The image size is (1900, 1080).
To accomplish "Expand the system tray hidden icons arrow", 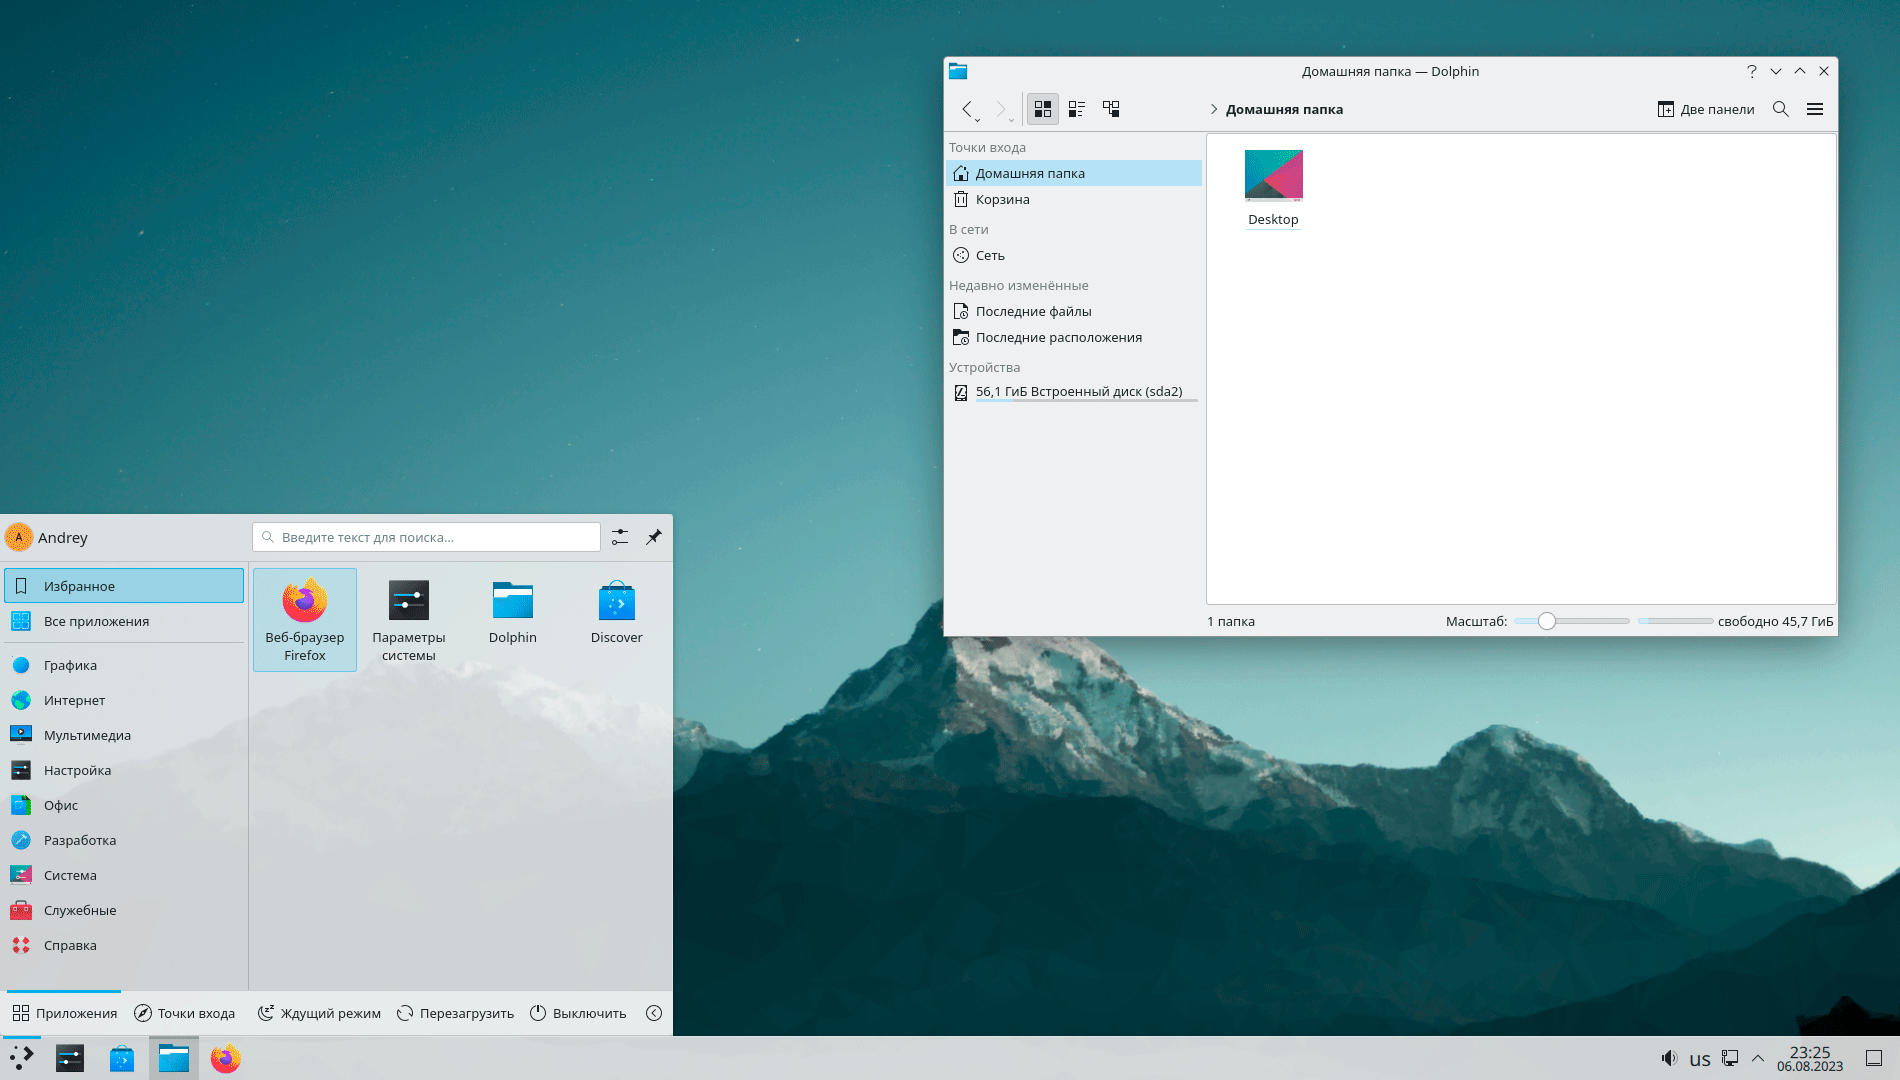I will tap(1757, 1058).
